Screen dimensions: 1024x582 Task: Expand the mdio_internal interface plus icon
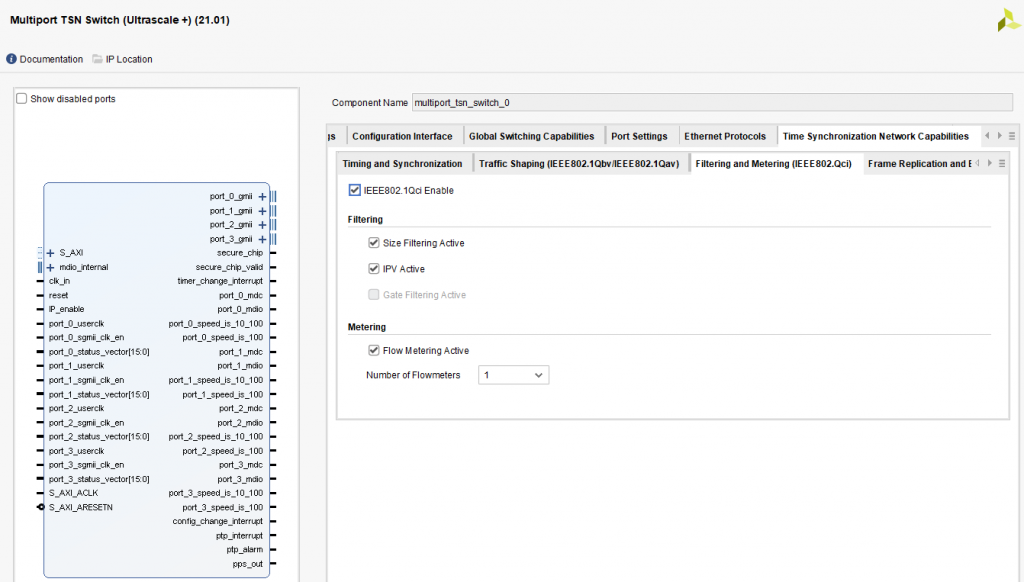(50, 267)
